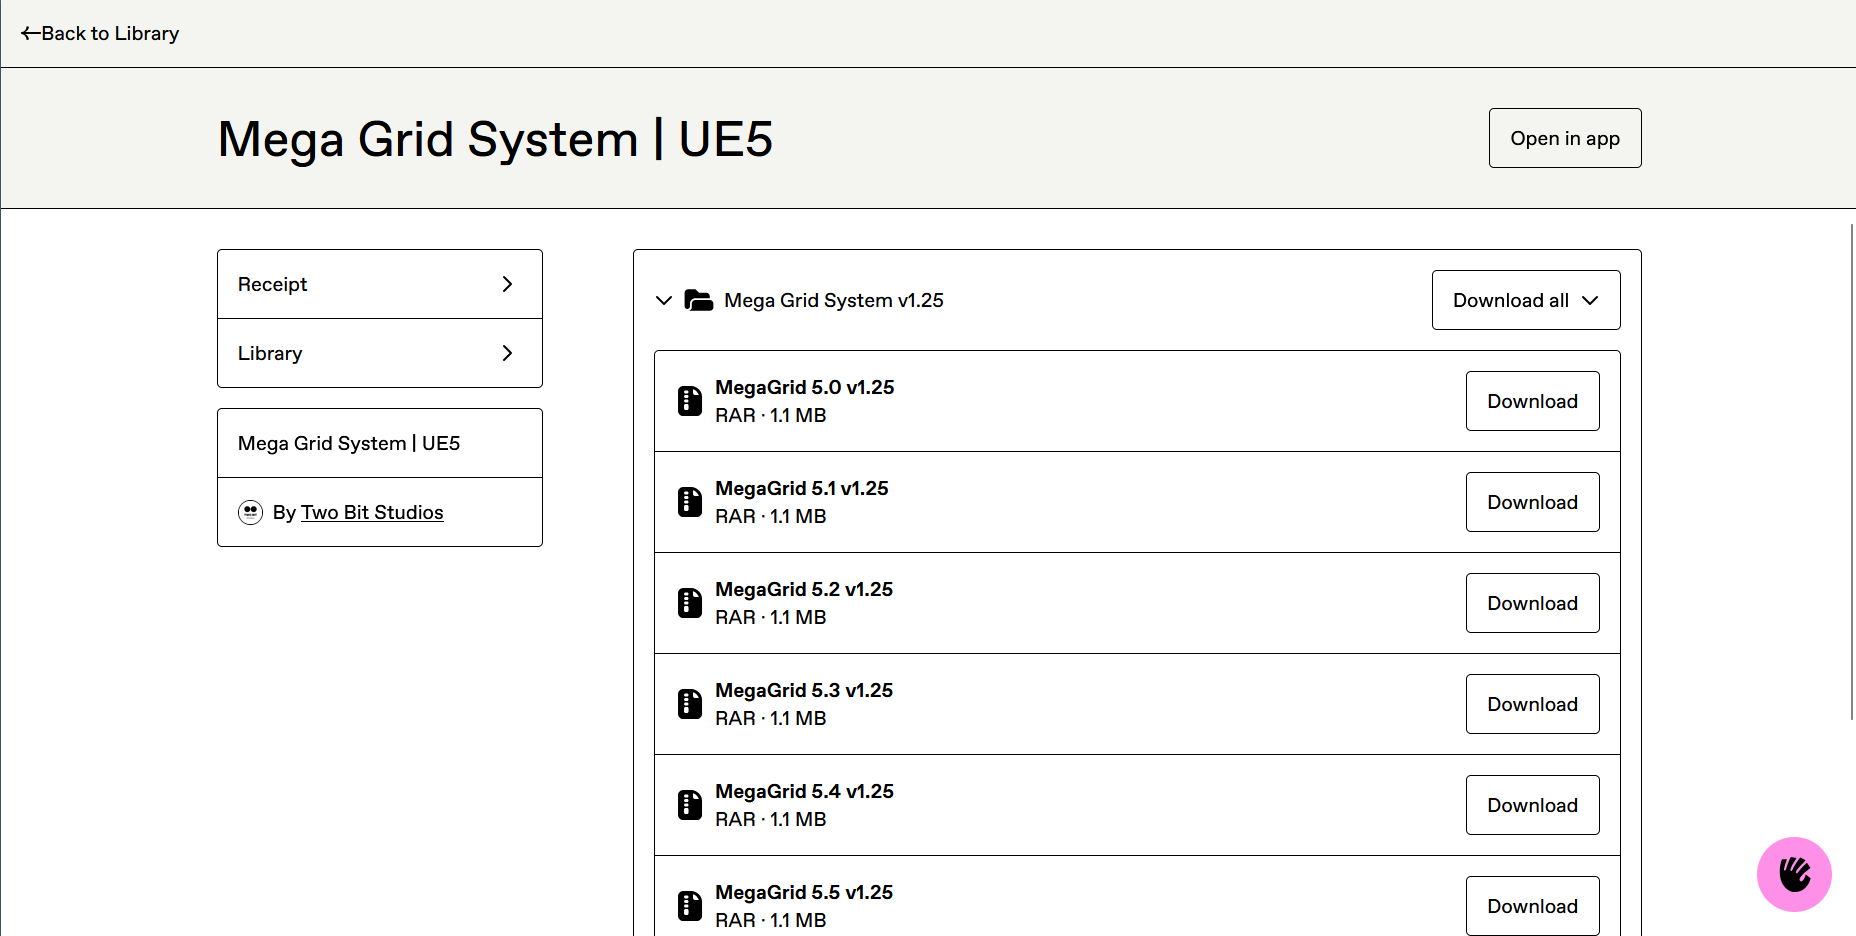
Task: Download MegaGrid 5.1 v1.25
Action: 1532,502
